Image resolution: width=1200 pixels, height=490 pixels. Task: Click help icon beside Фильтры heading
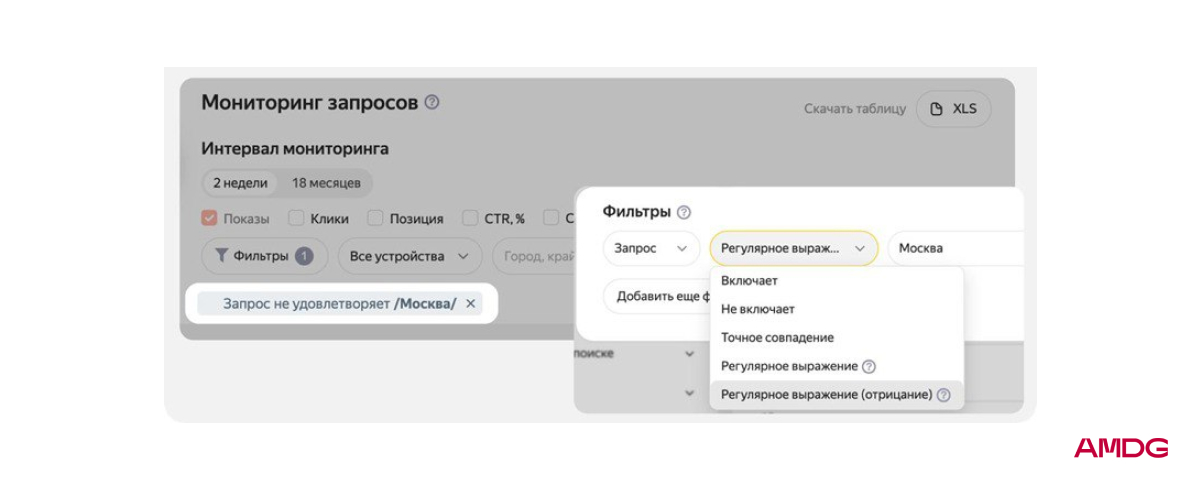(x=684, y=212)
